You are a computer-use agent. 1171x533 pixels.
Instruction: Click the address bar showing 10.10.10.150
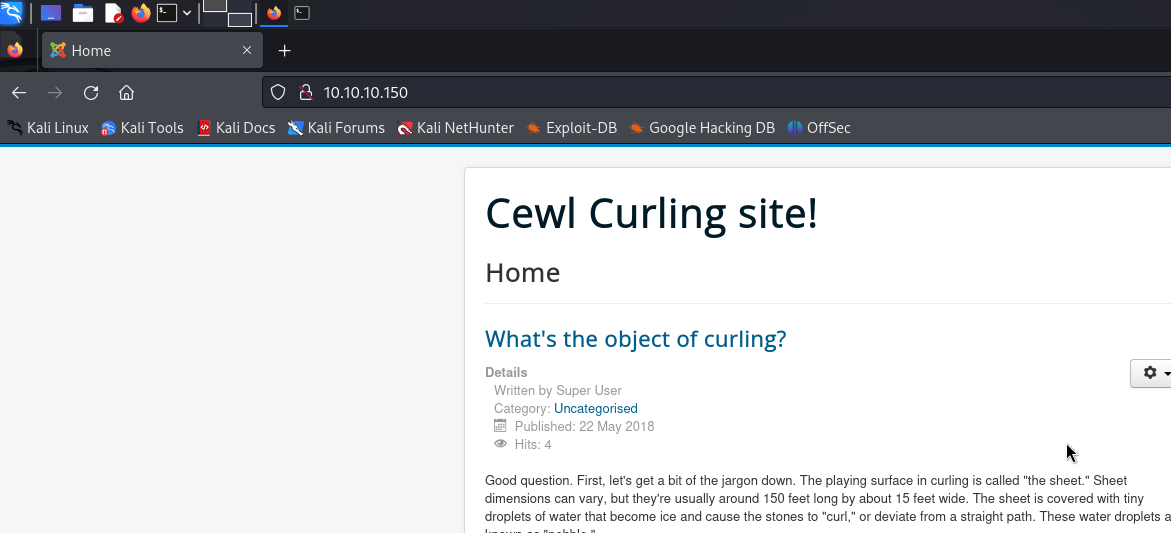pos(700,93)
